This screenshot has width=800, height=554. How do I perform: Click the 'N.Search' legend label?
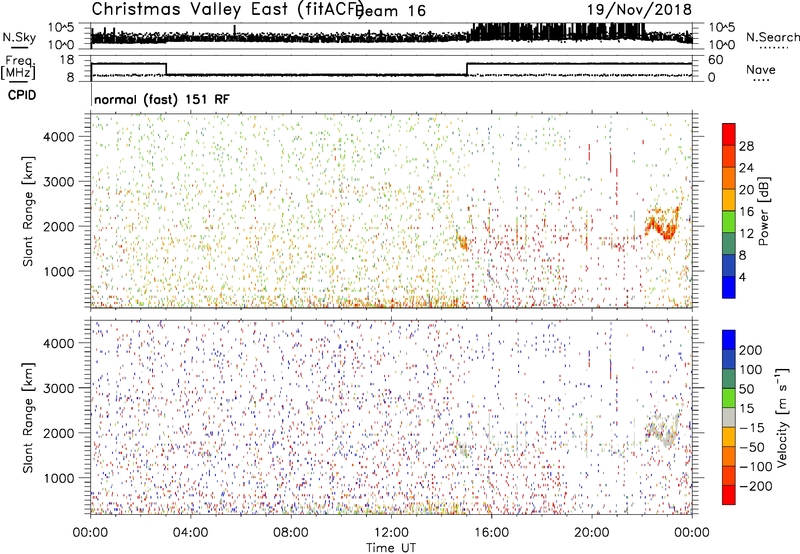click(x=772, y=37)
